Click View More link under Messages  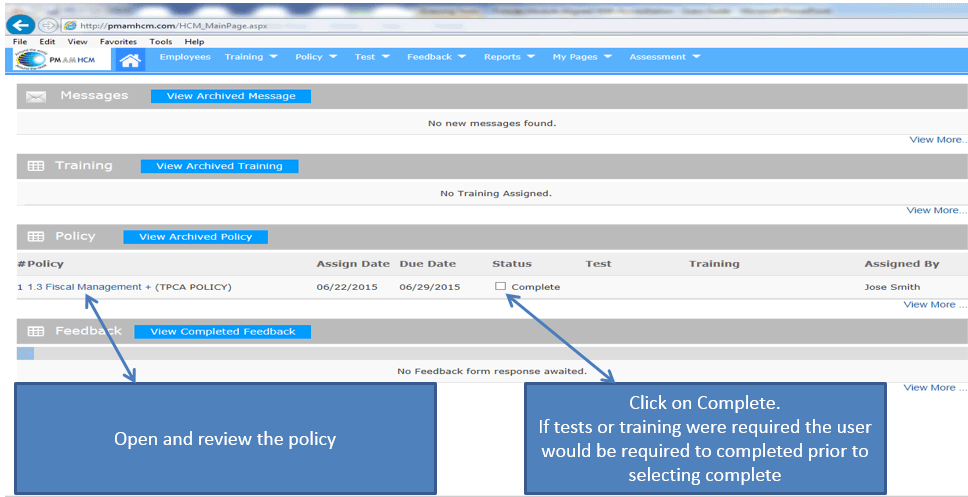click(x=937, y=140)
